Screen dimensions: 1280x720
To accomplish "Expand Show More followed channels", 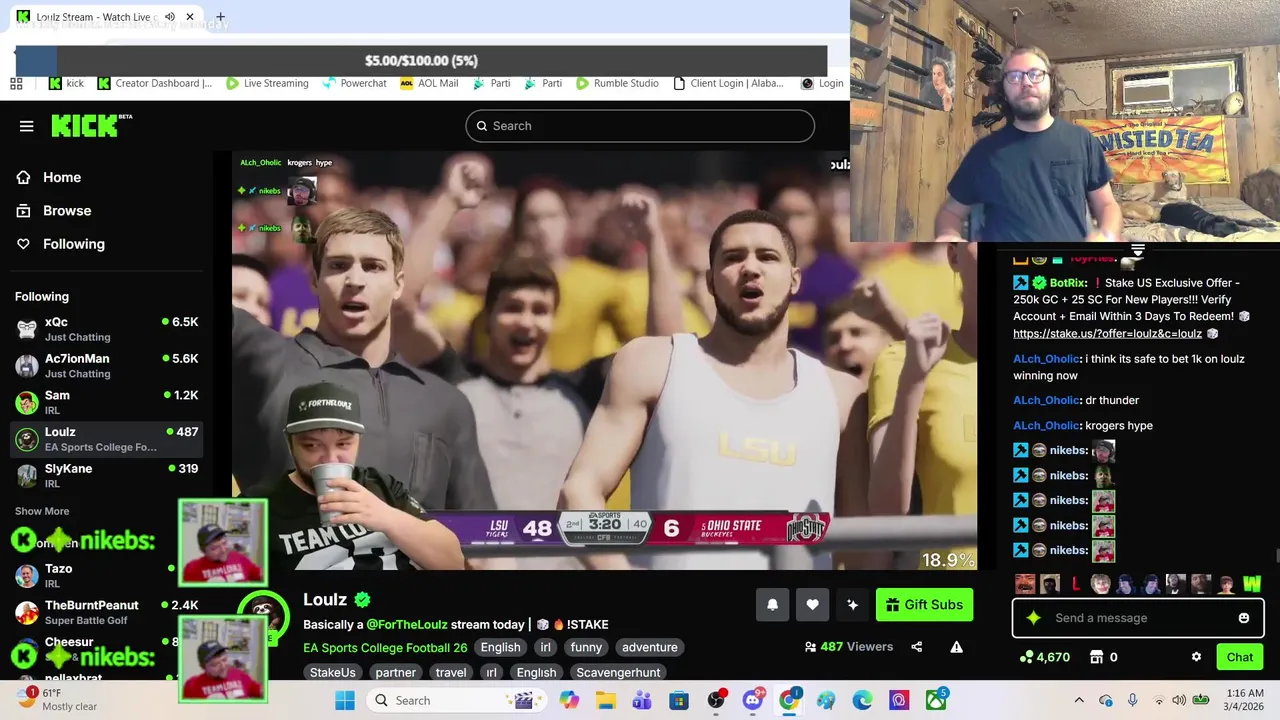I will (x=42, y=511).
